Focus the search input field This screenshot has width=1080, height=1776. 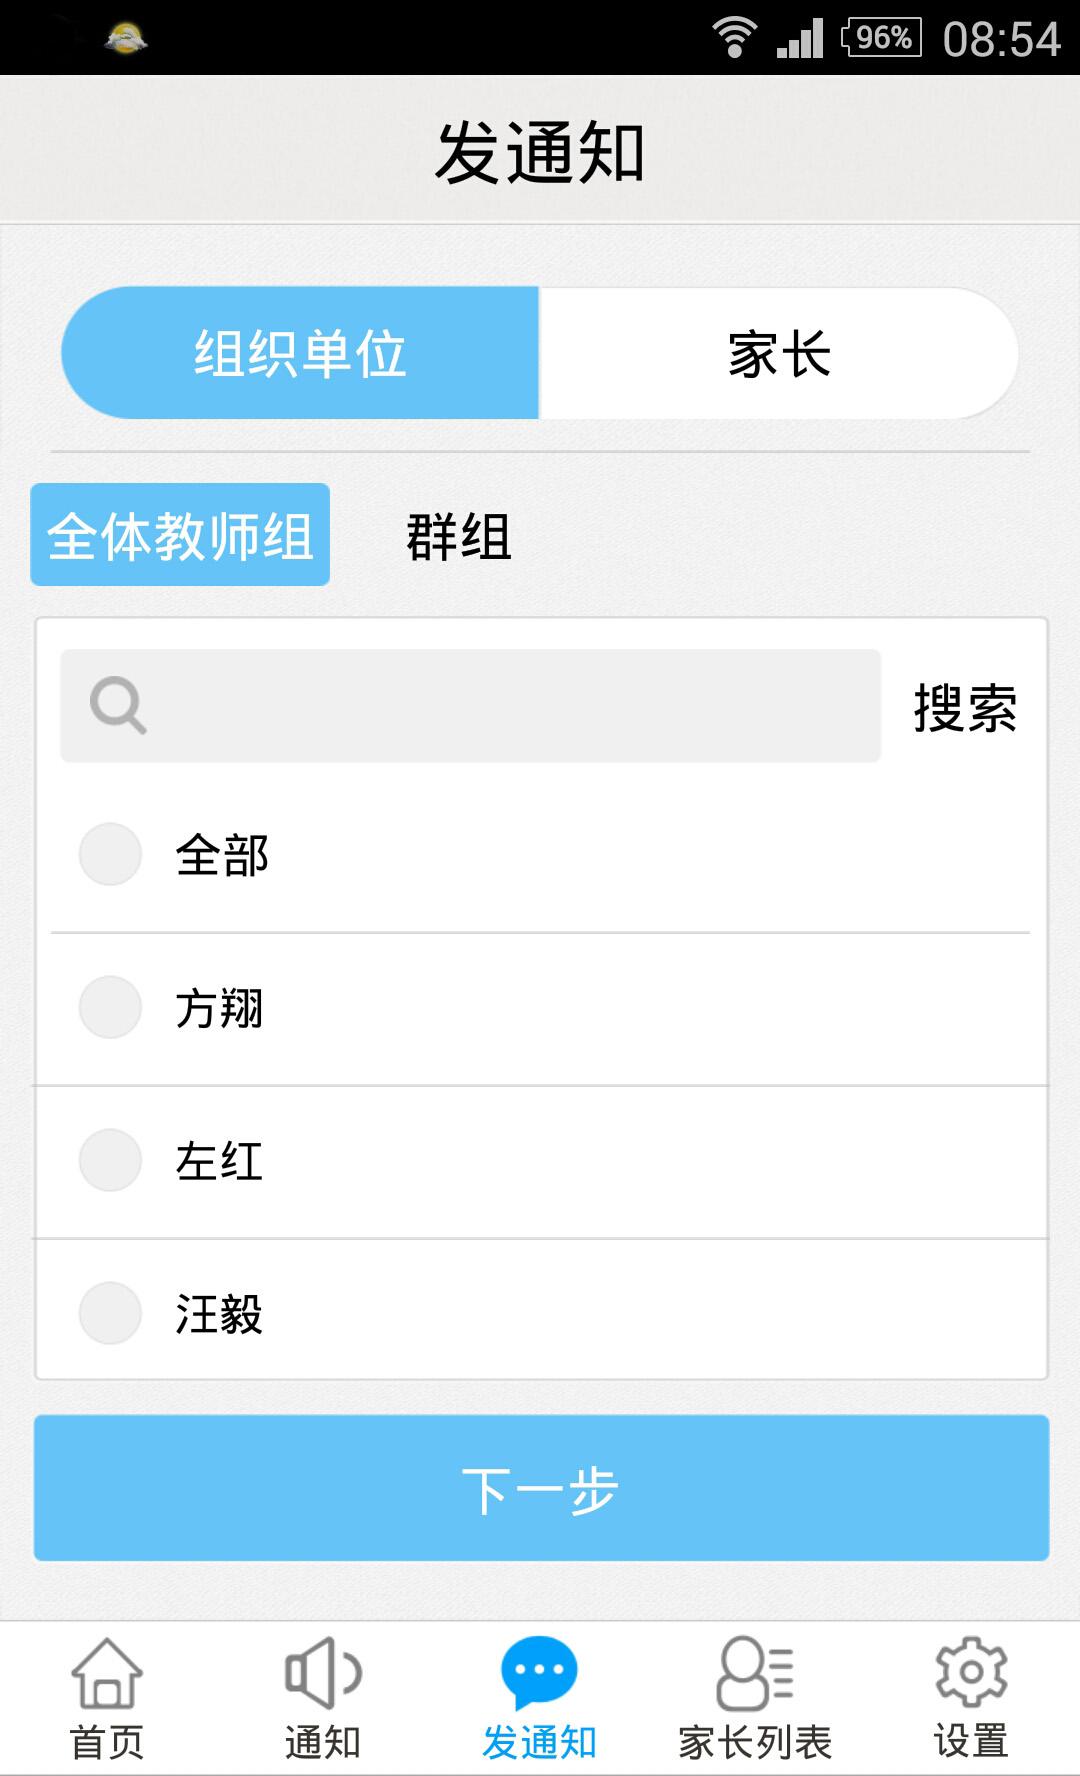click(x=500, y=706)
